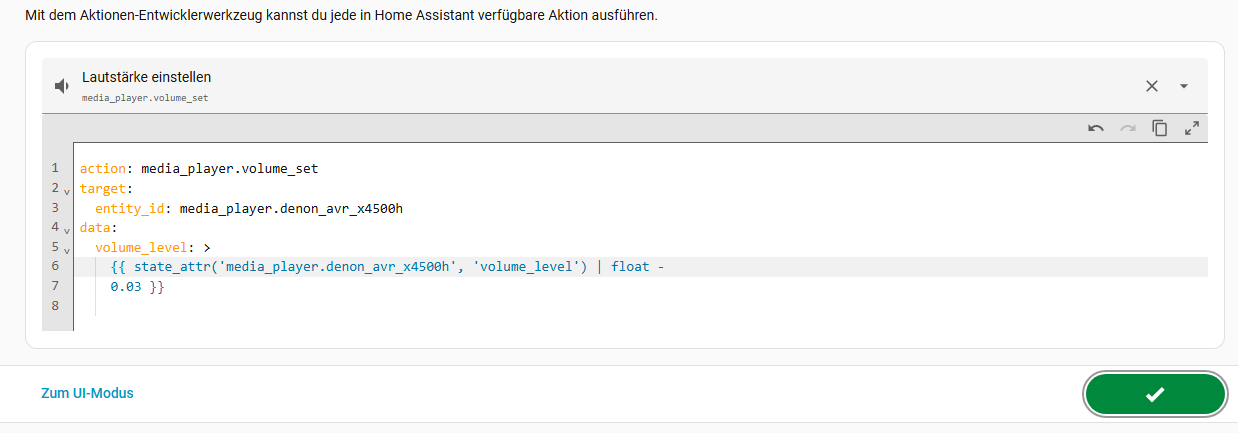Image resolution: width=1238 pixels, height=433 pixels.
Task: Click the 0.03 value on line 7
Action: [x=126, y=287]
